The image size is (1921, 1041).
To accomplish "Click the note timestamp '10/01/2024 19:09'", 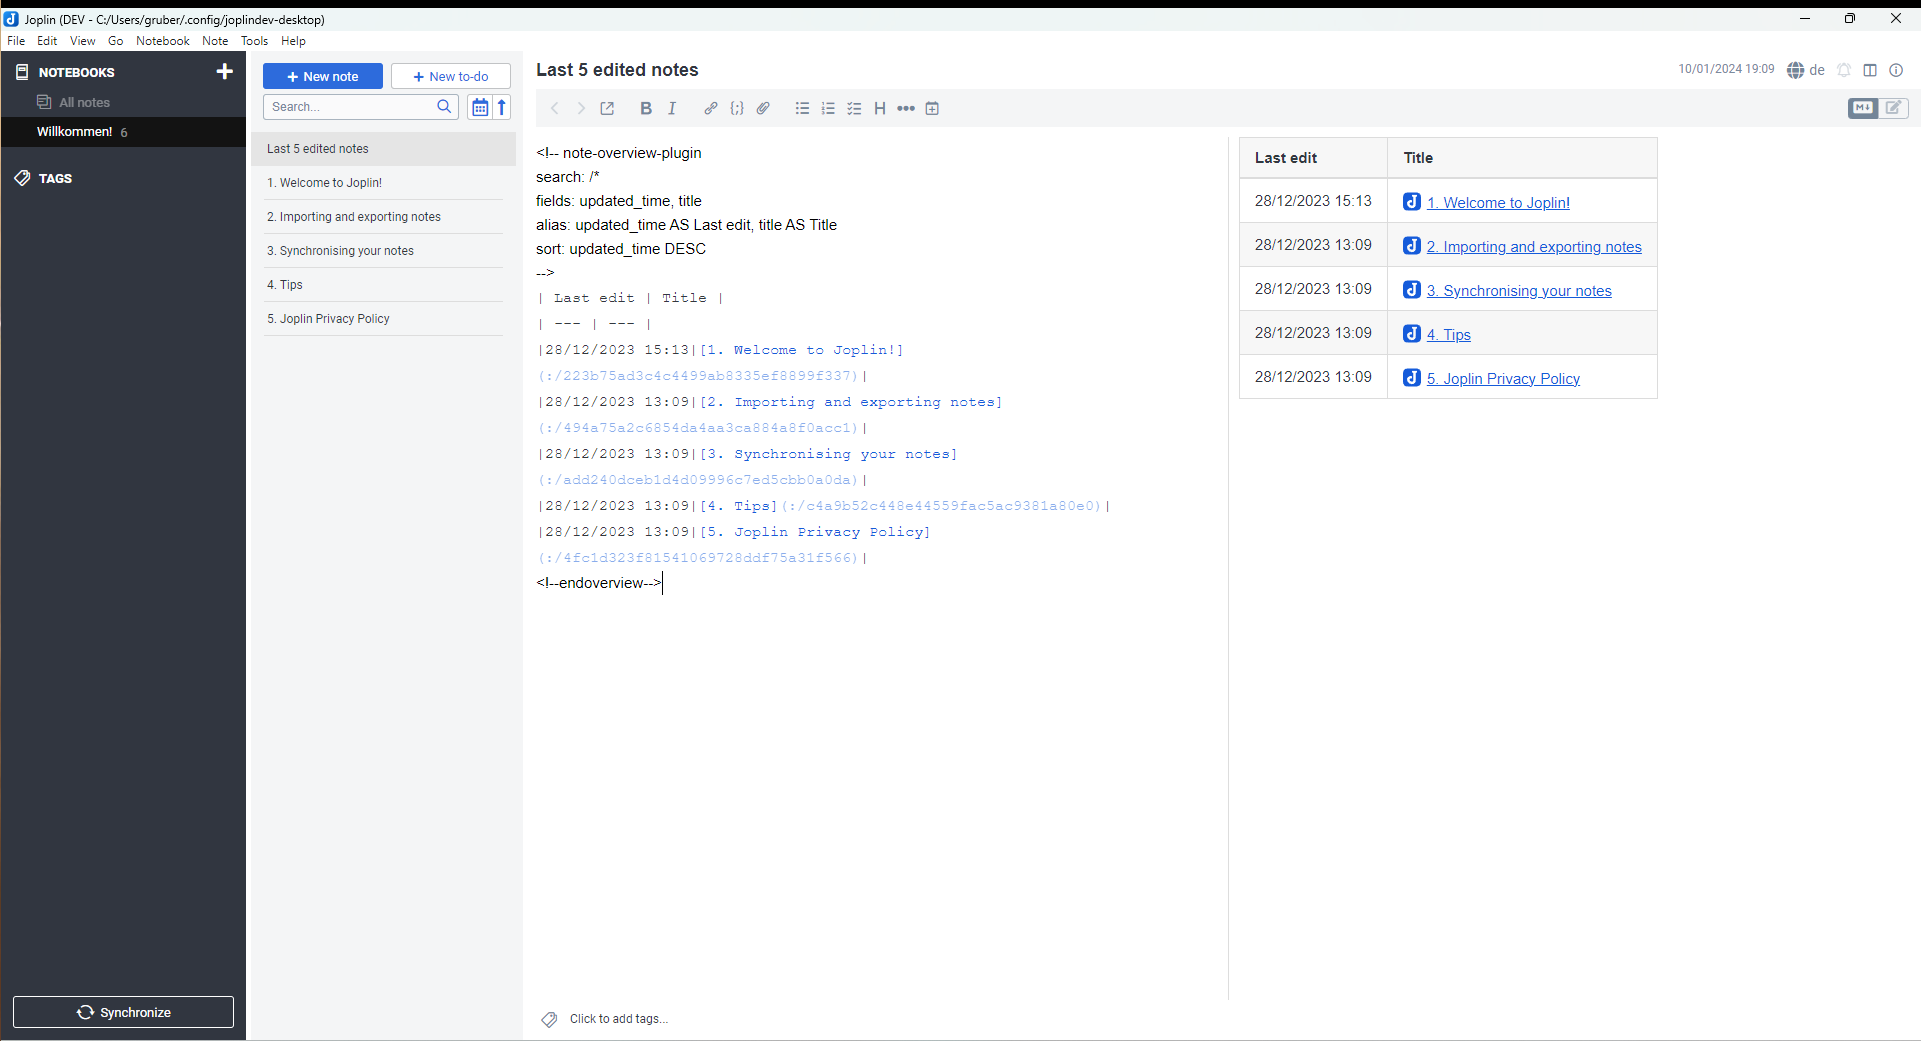I will tap(1726, 69).
